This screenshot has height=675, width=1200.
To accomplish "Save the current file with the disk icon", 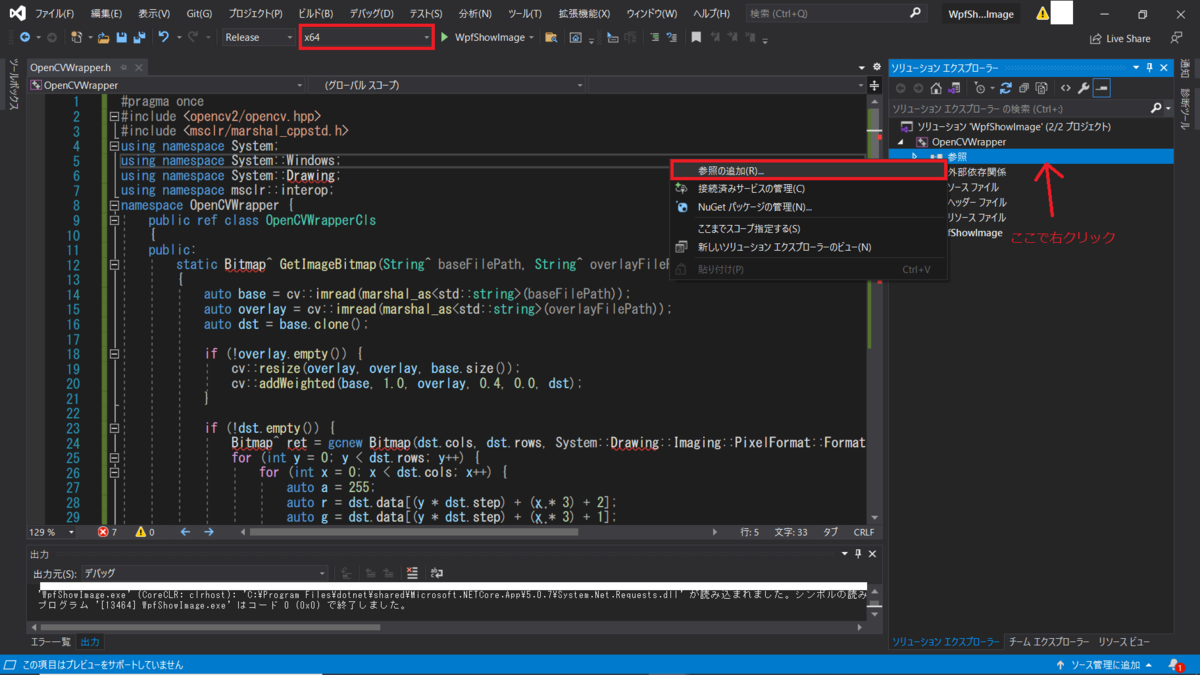I will click(x=121, y=37).
